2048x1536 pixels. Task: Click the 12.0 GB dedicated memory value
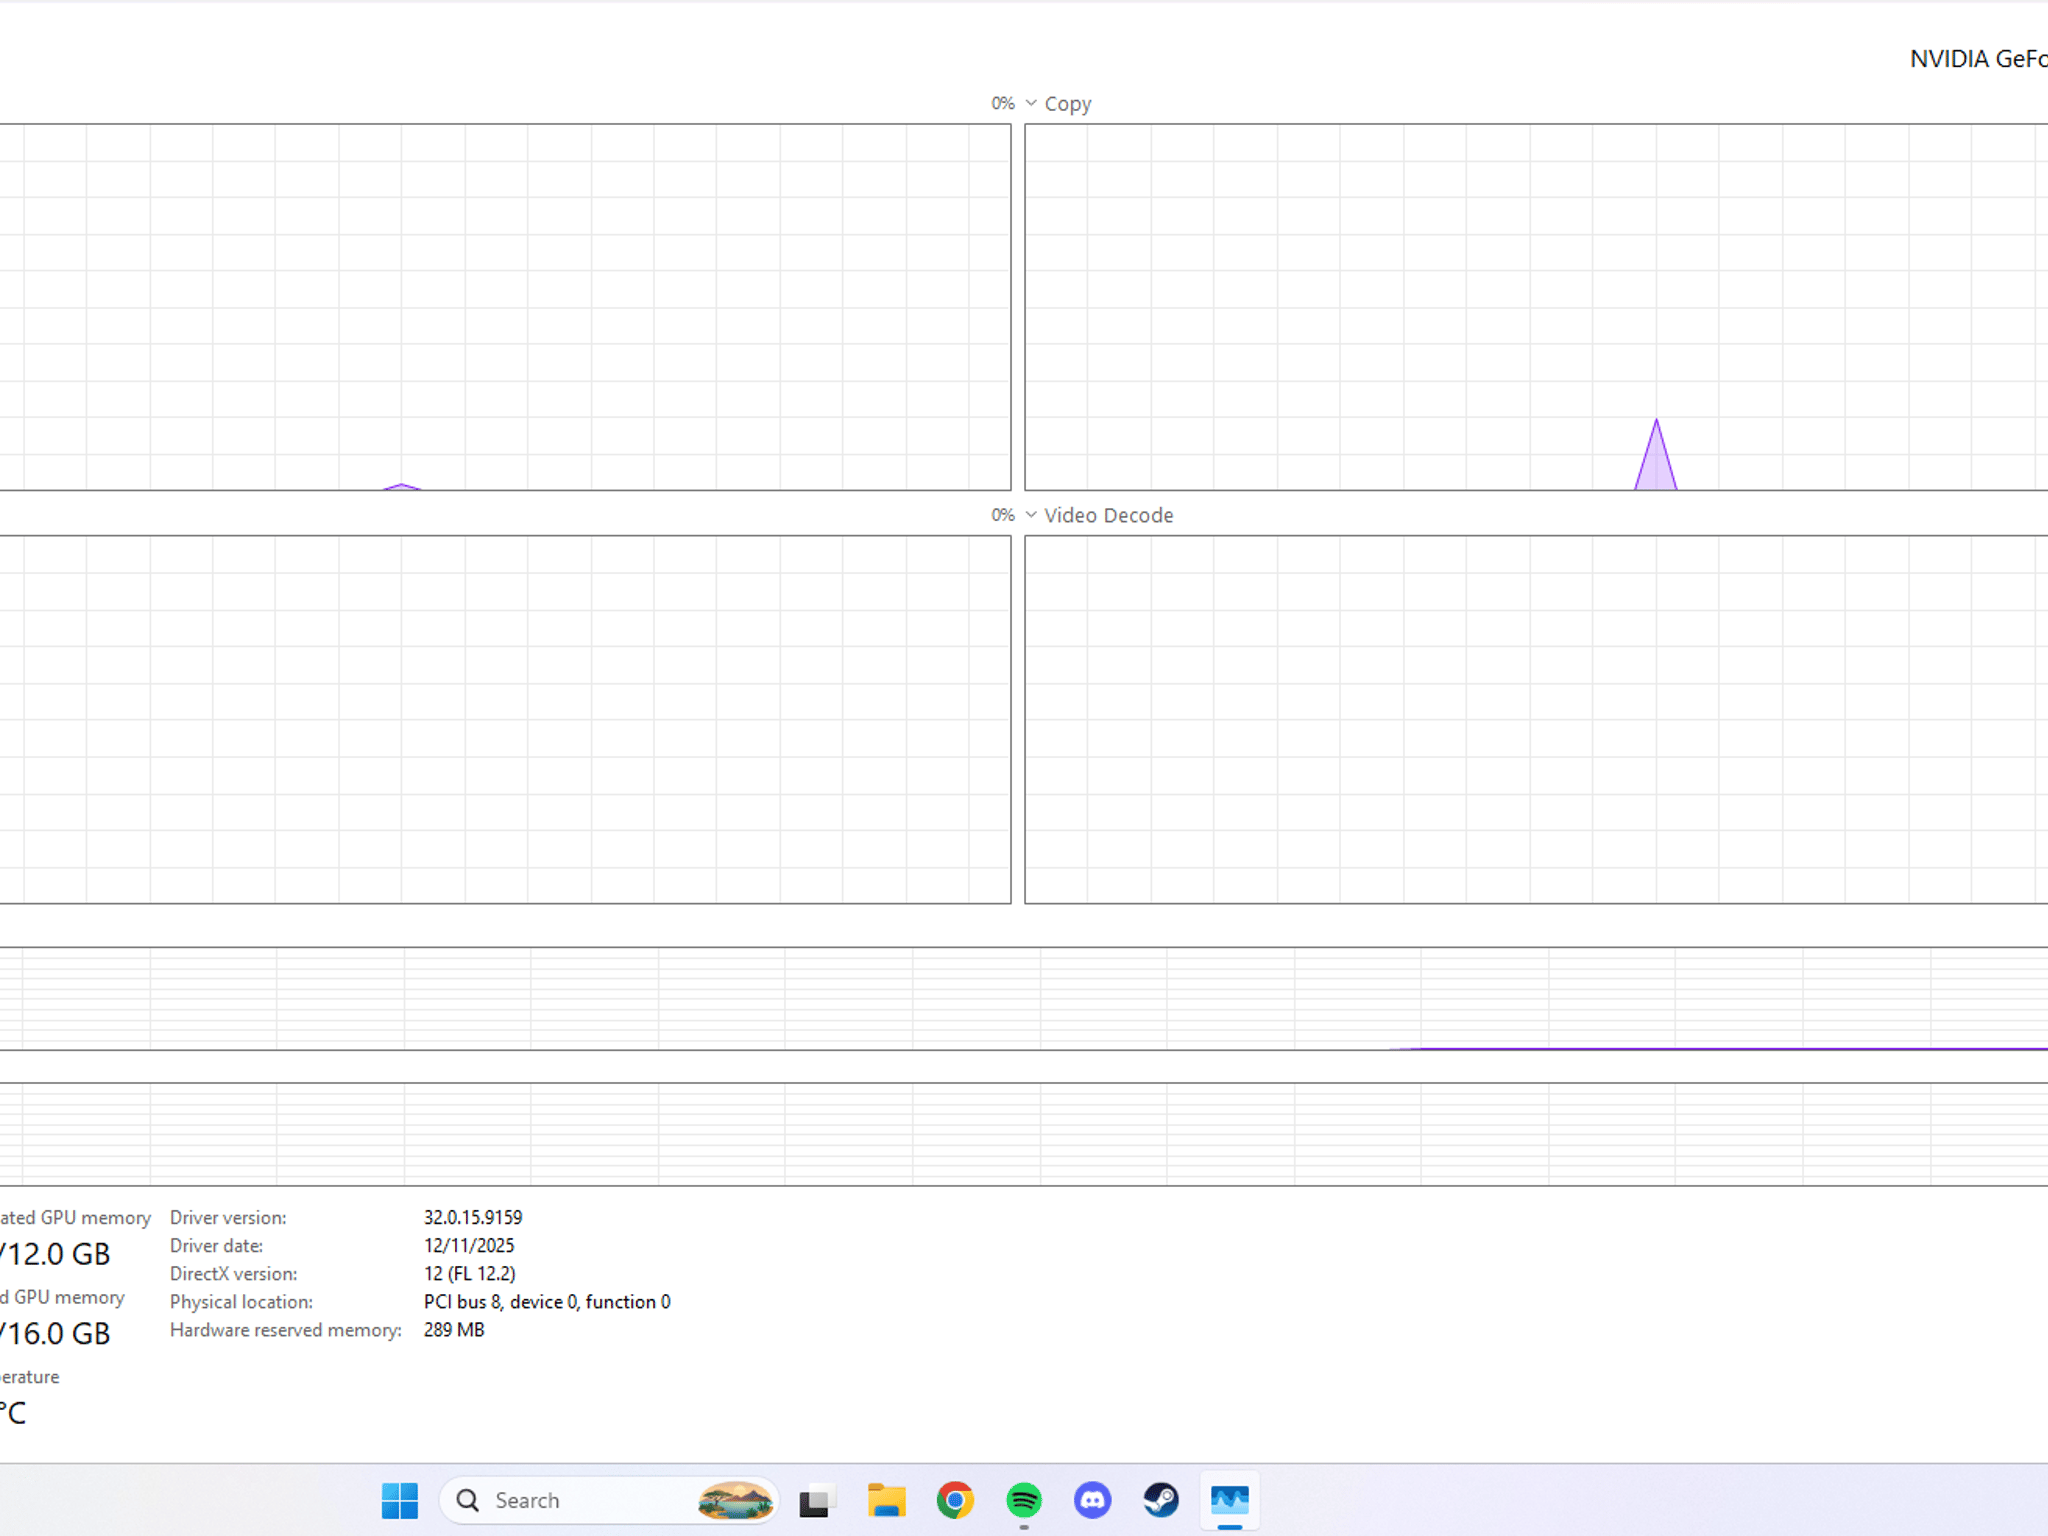coord(56,1254)
